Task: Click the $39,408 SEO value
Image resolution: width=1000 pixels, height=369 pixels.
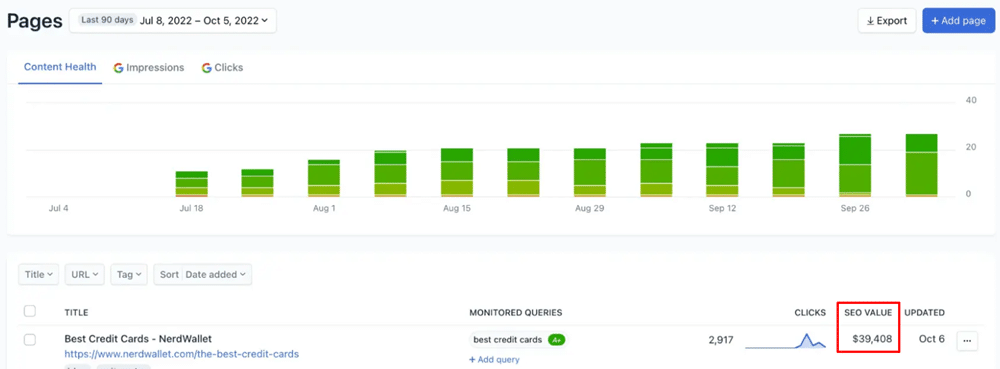Action: coord(872,339)
